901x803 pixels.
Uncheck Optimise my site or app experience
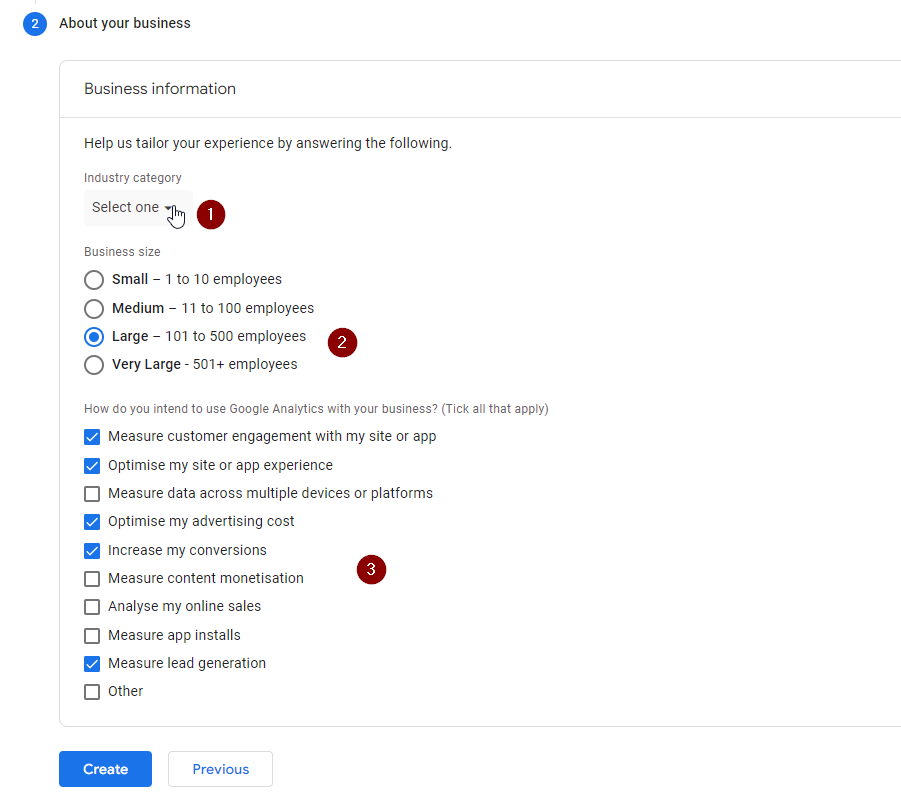pyautogui.click(x=92, y=466)
